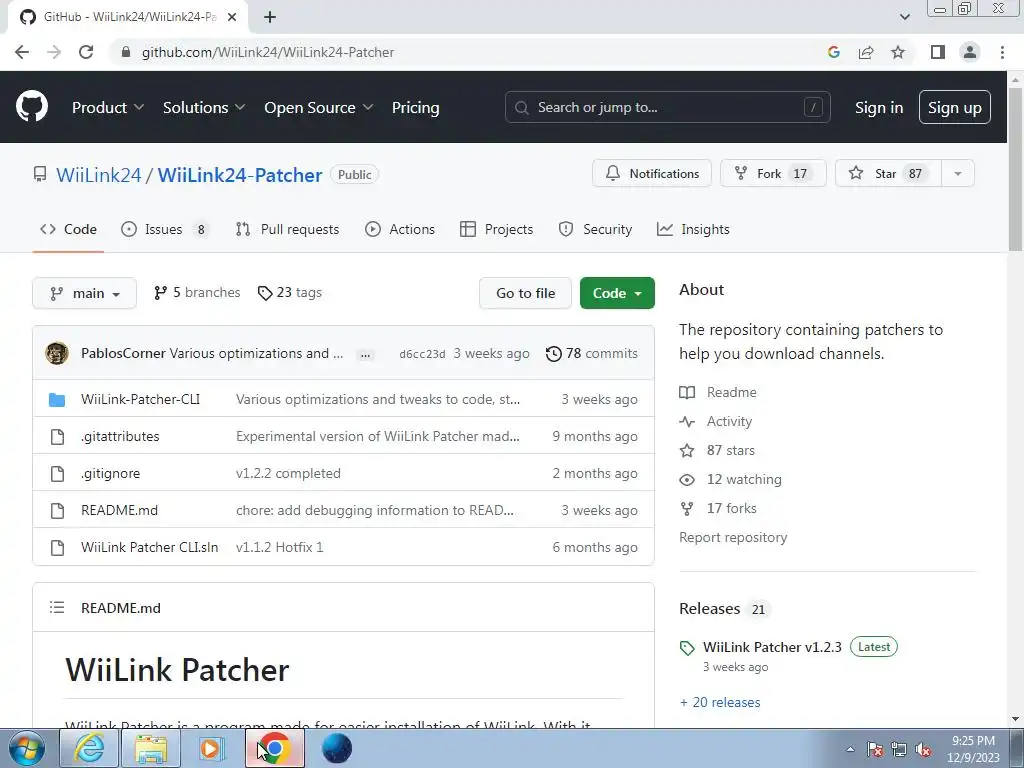This screenshot has width=1024, height=768.
Task: Click the WiiLink-Patcher-CLI folder icon
Action: [x=57, y=400]
